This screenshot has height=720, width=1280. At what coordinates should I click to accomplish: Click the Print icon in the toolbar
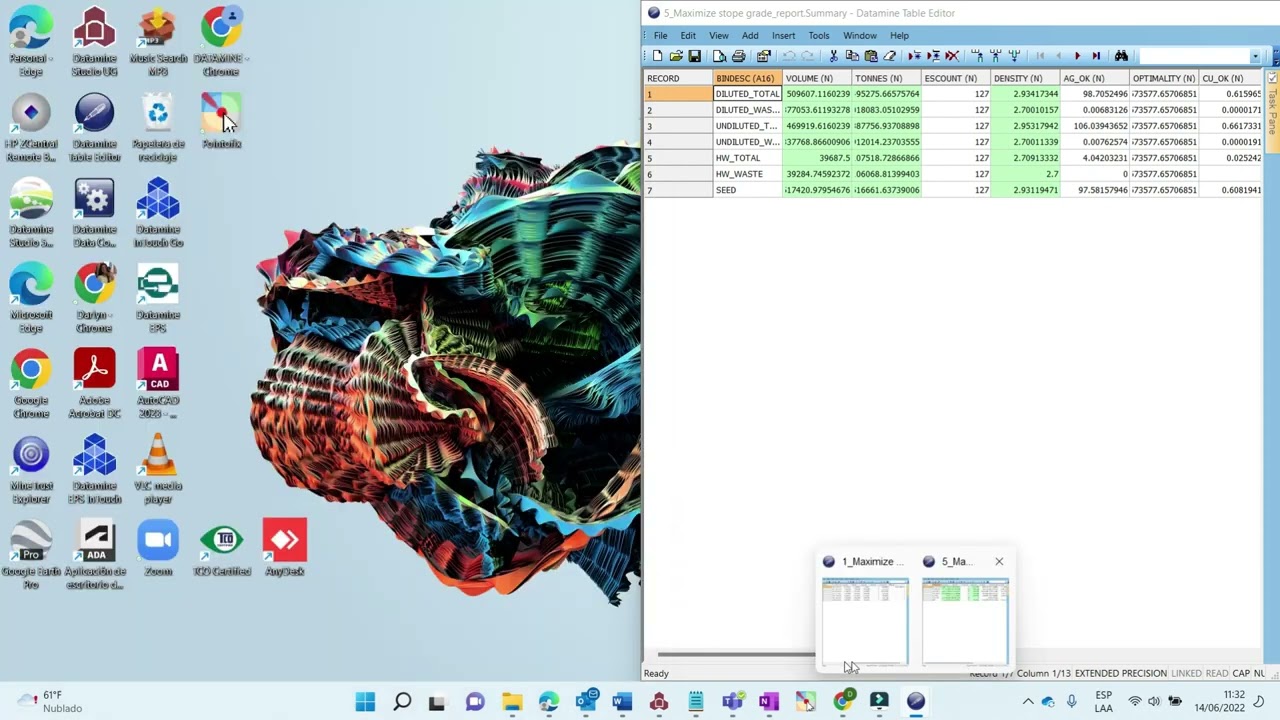click(738, 56)
